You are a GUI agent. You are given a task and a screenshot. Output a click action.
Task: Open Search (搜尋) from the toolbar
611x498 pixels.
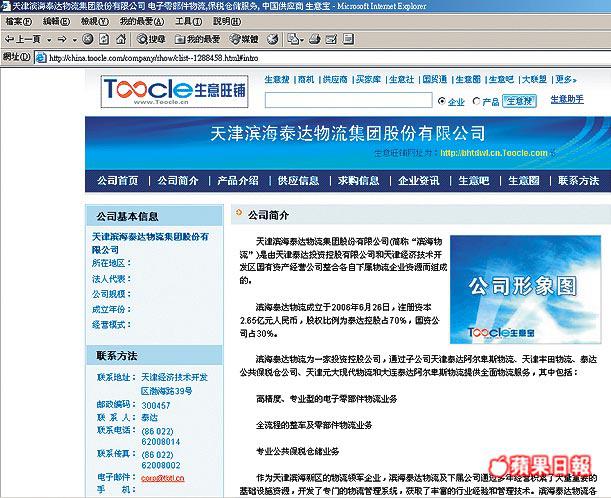tap(150, 39)
